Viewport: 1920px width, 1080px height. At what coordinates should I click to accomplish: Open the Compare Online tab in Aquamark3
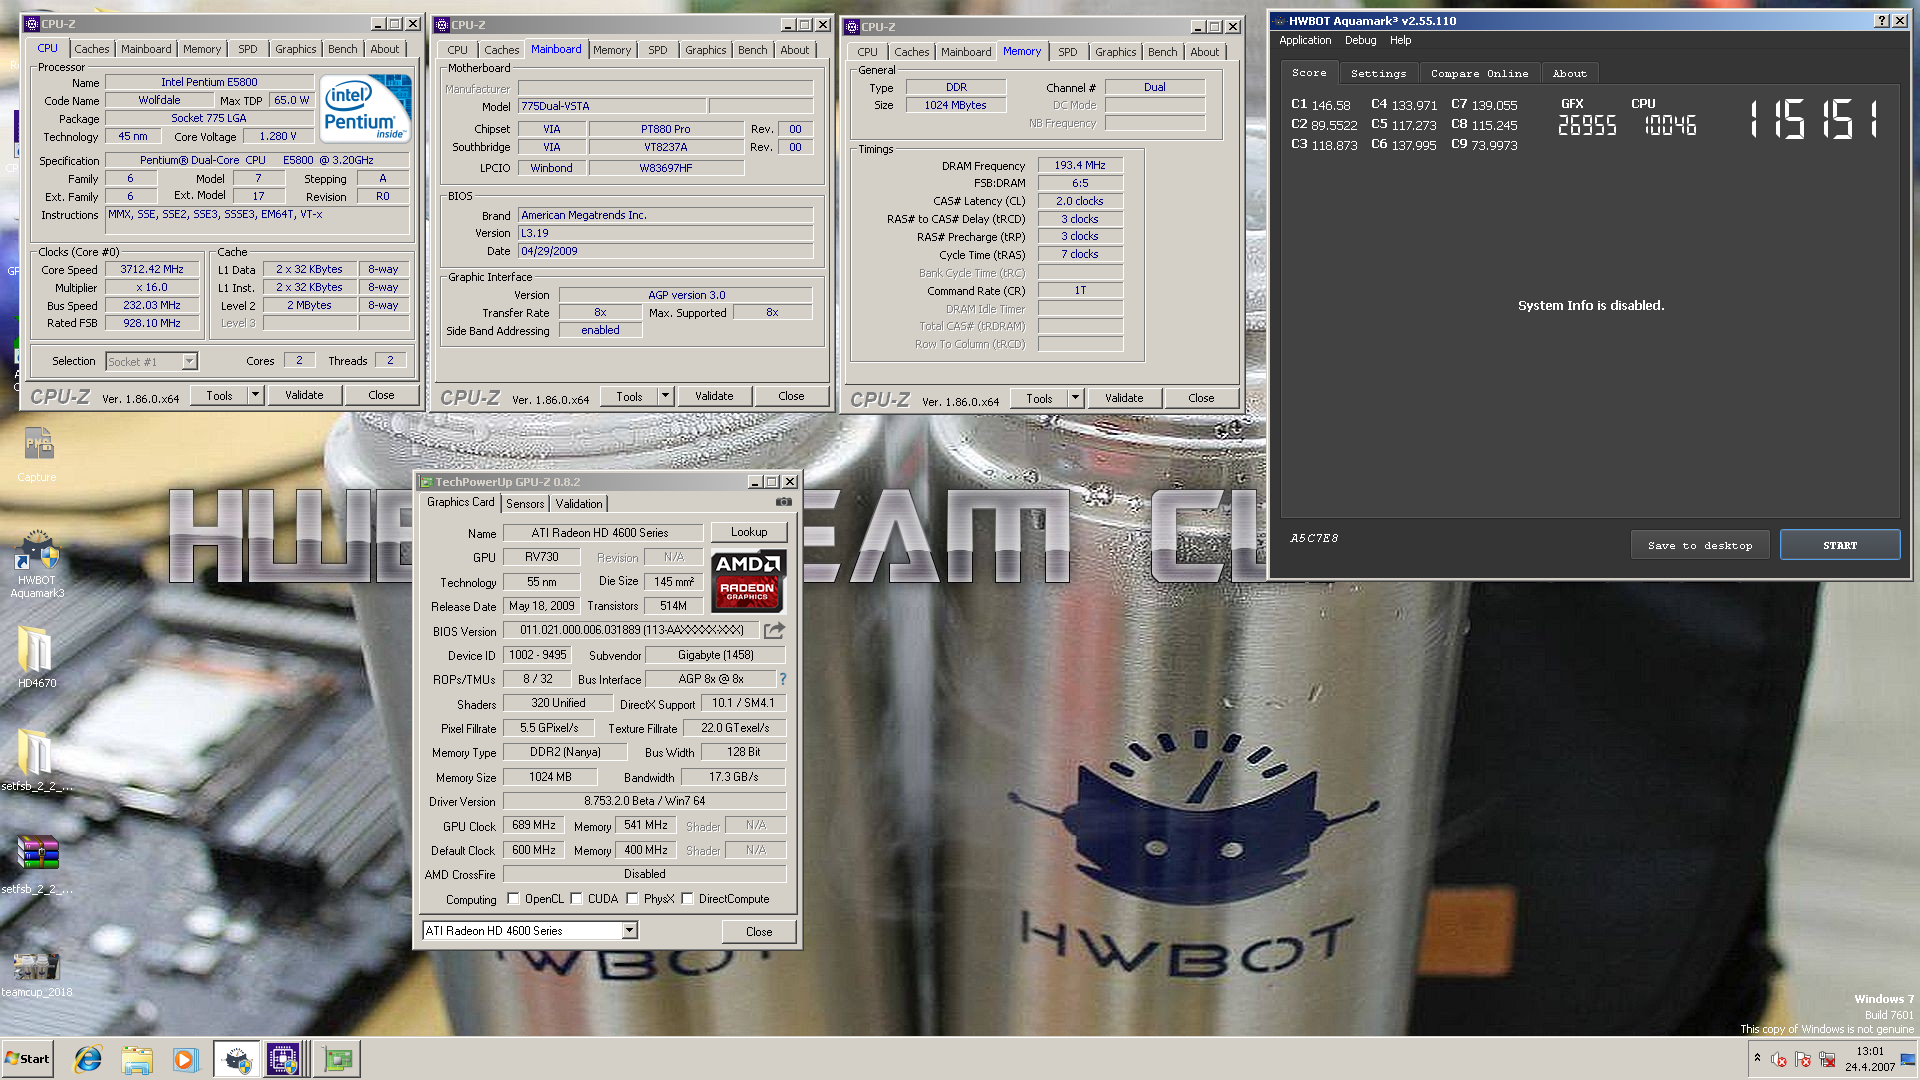pyautogui.click(x=1479, y=73)
